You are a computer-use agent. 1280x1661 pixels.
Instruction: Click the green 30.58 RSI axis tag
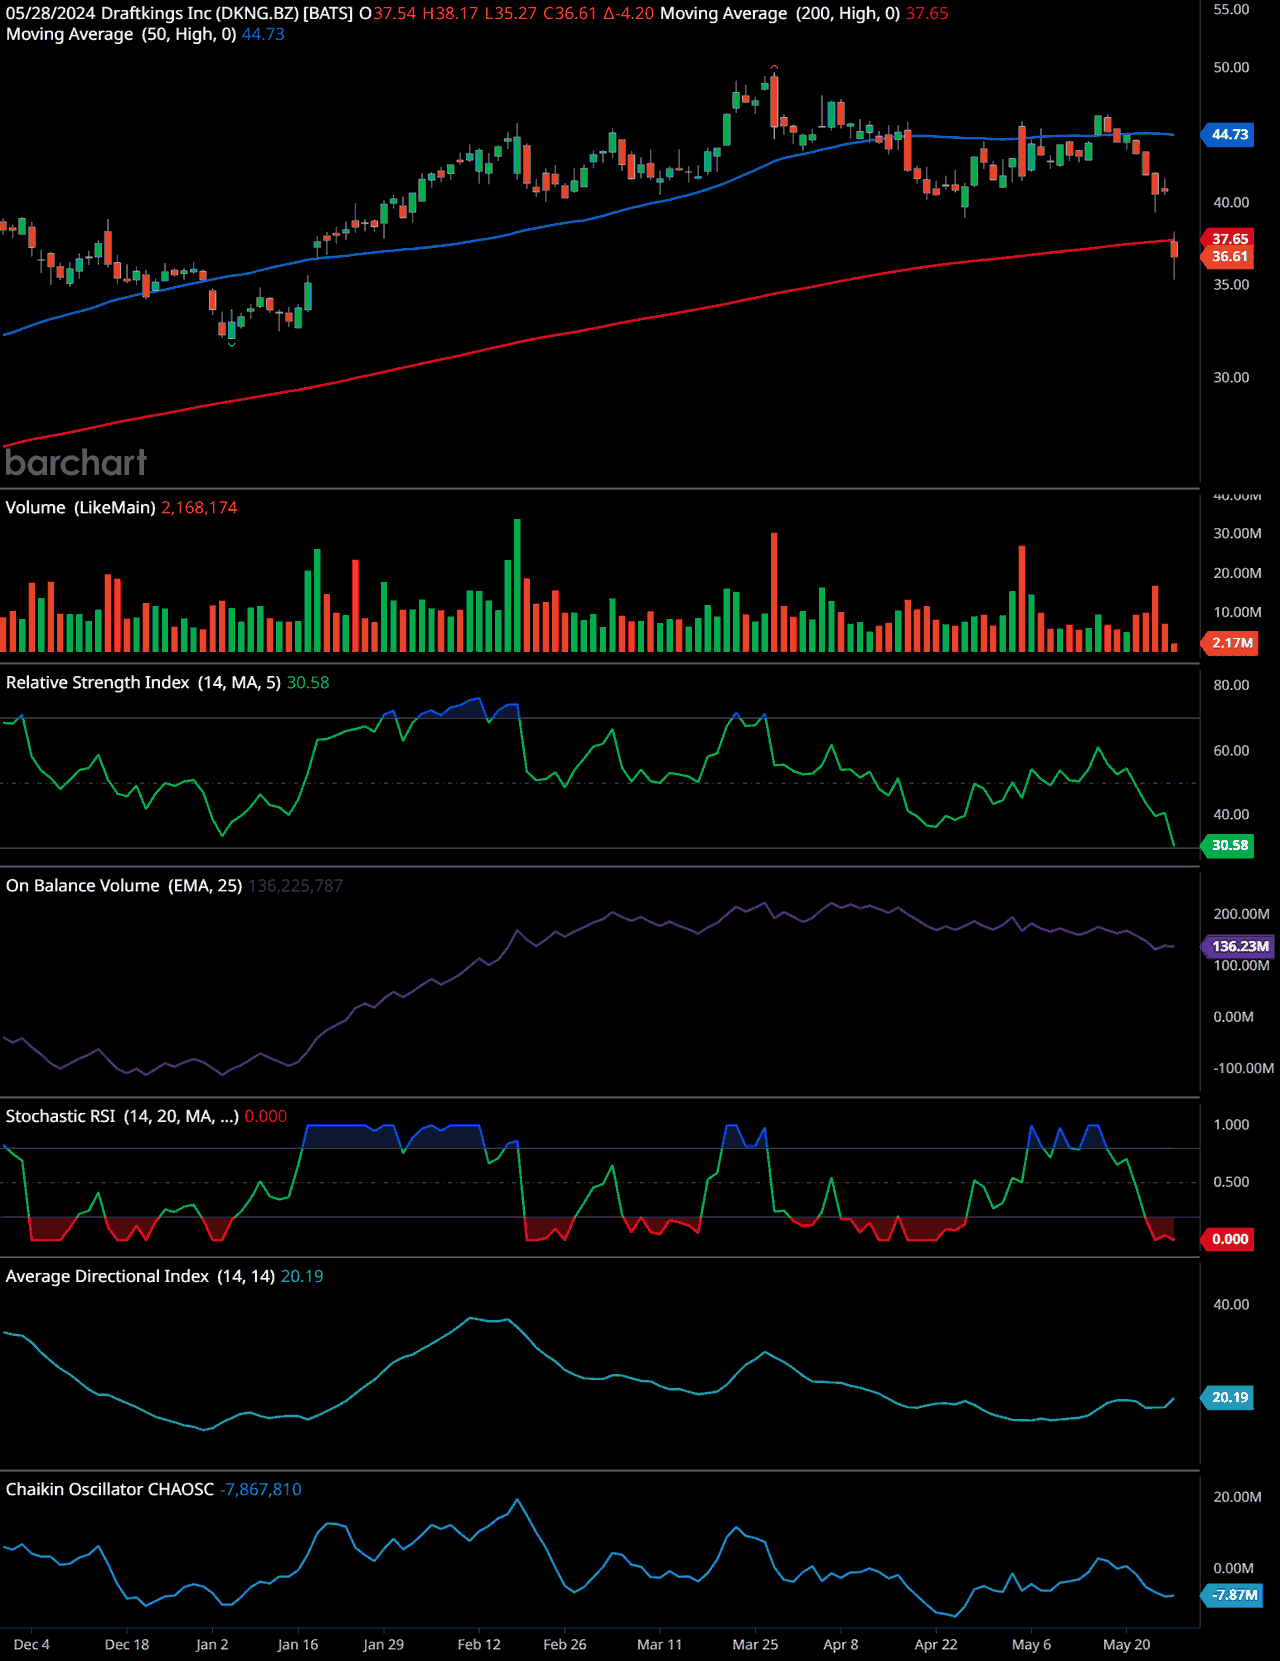(x=1229, y=846)
